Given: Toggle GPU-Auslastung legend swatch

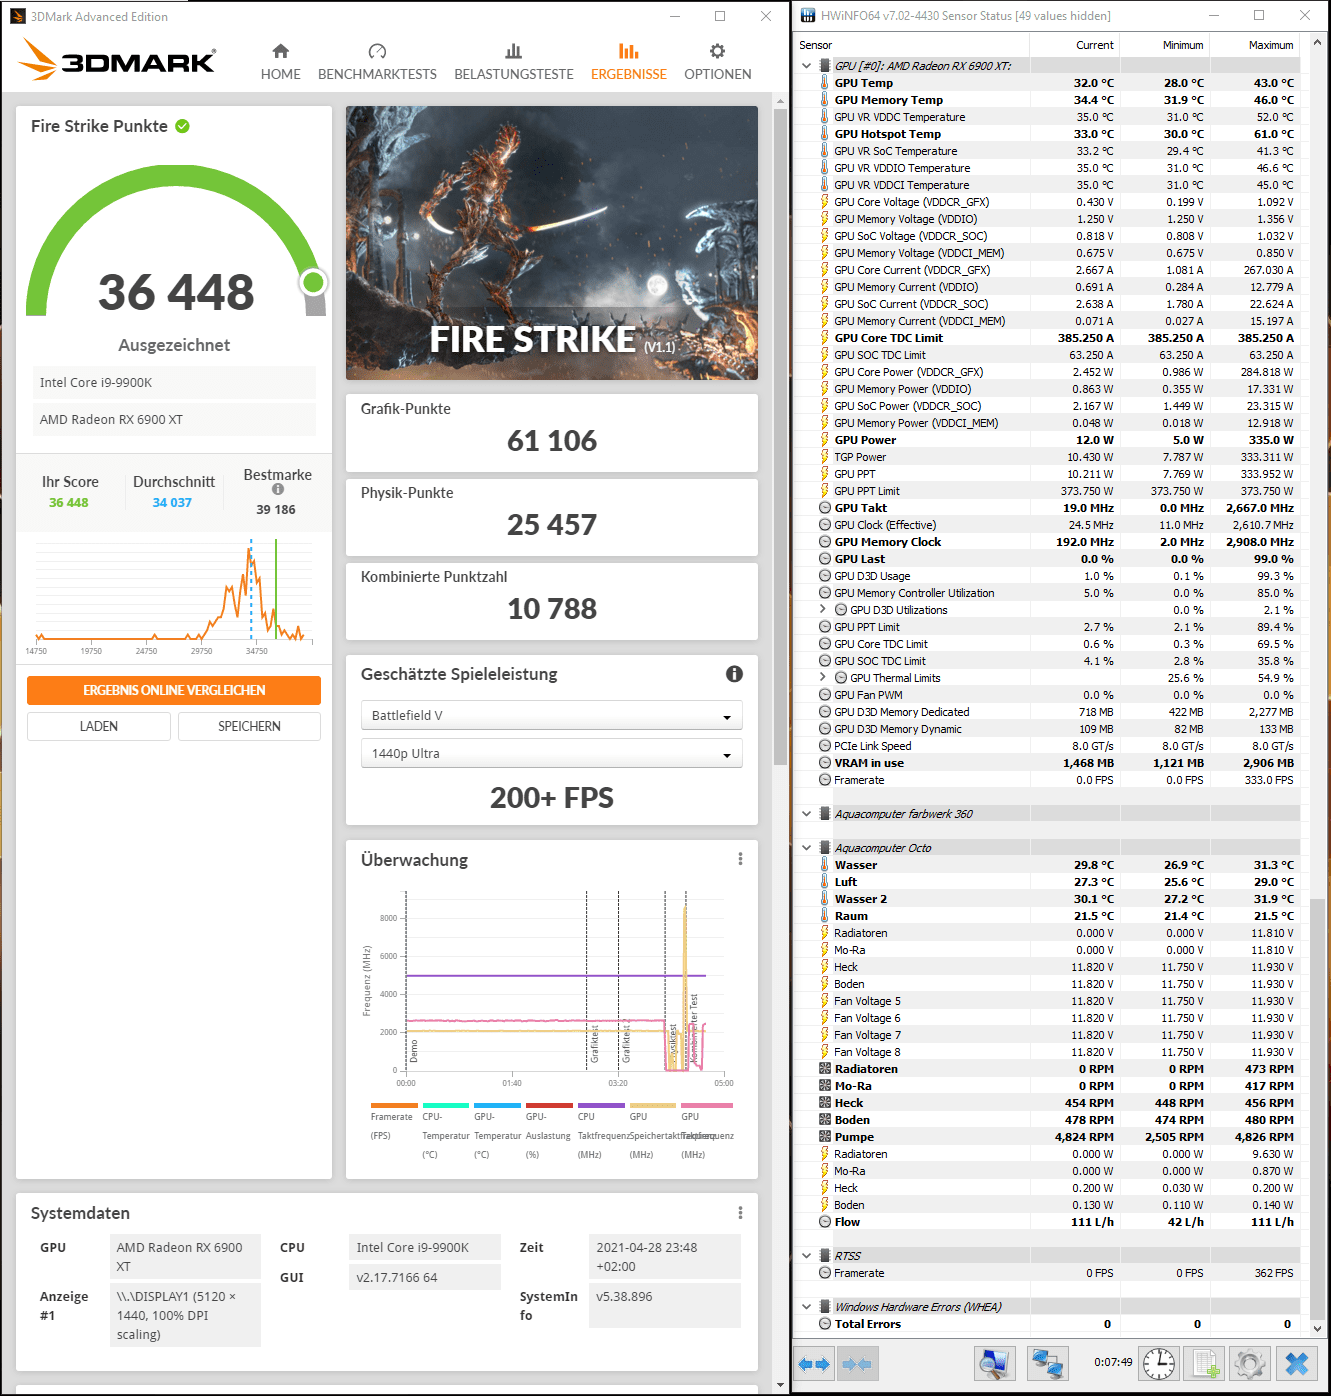Looking at the screenshot, I should click(x=549, y=1105).
